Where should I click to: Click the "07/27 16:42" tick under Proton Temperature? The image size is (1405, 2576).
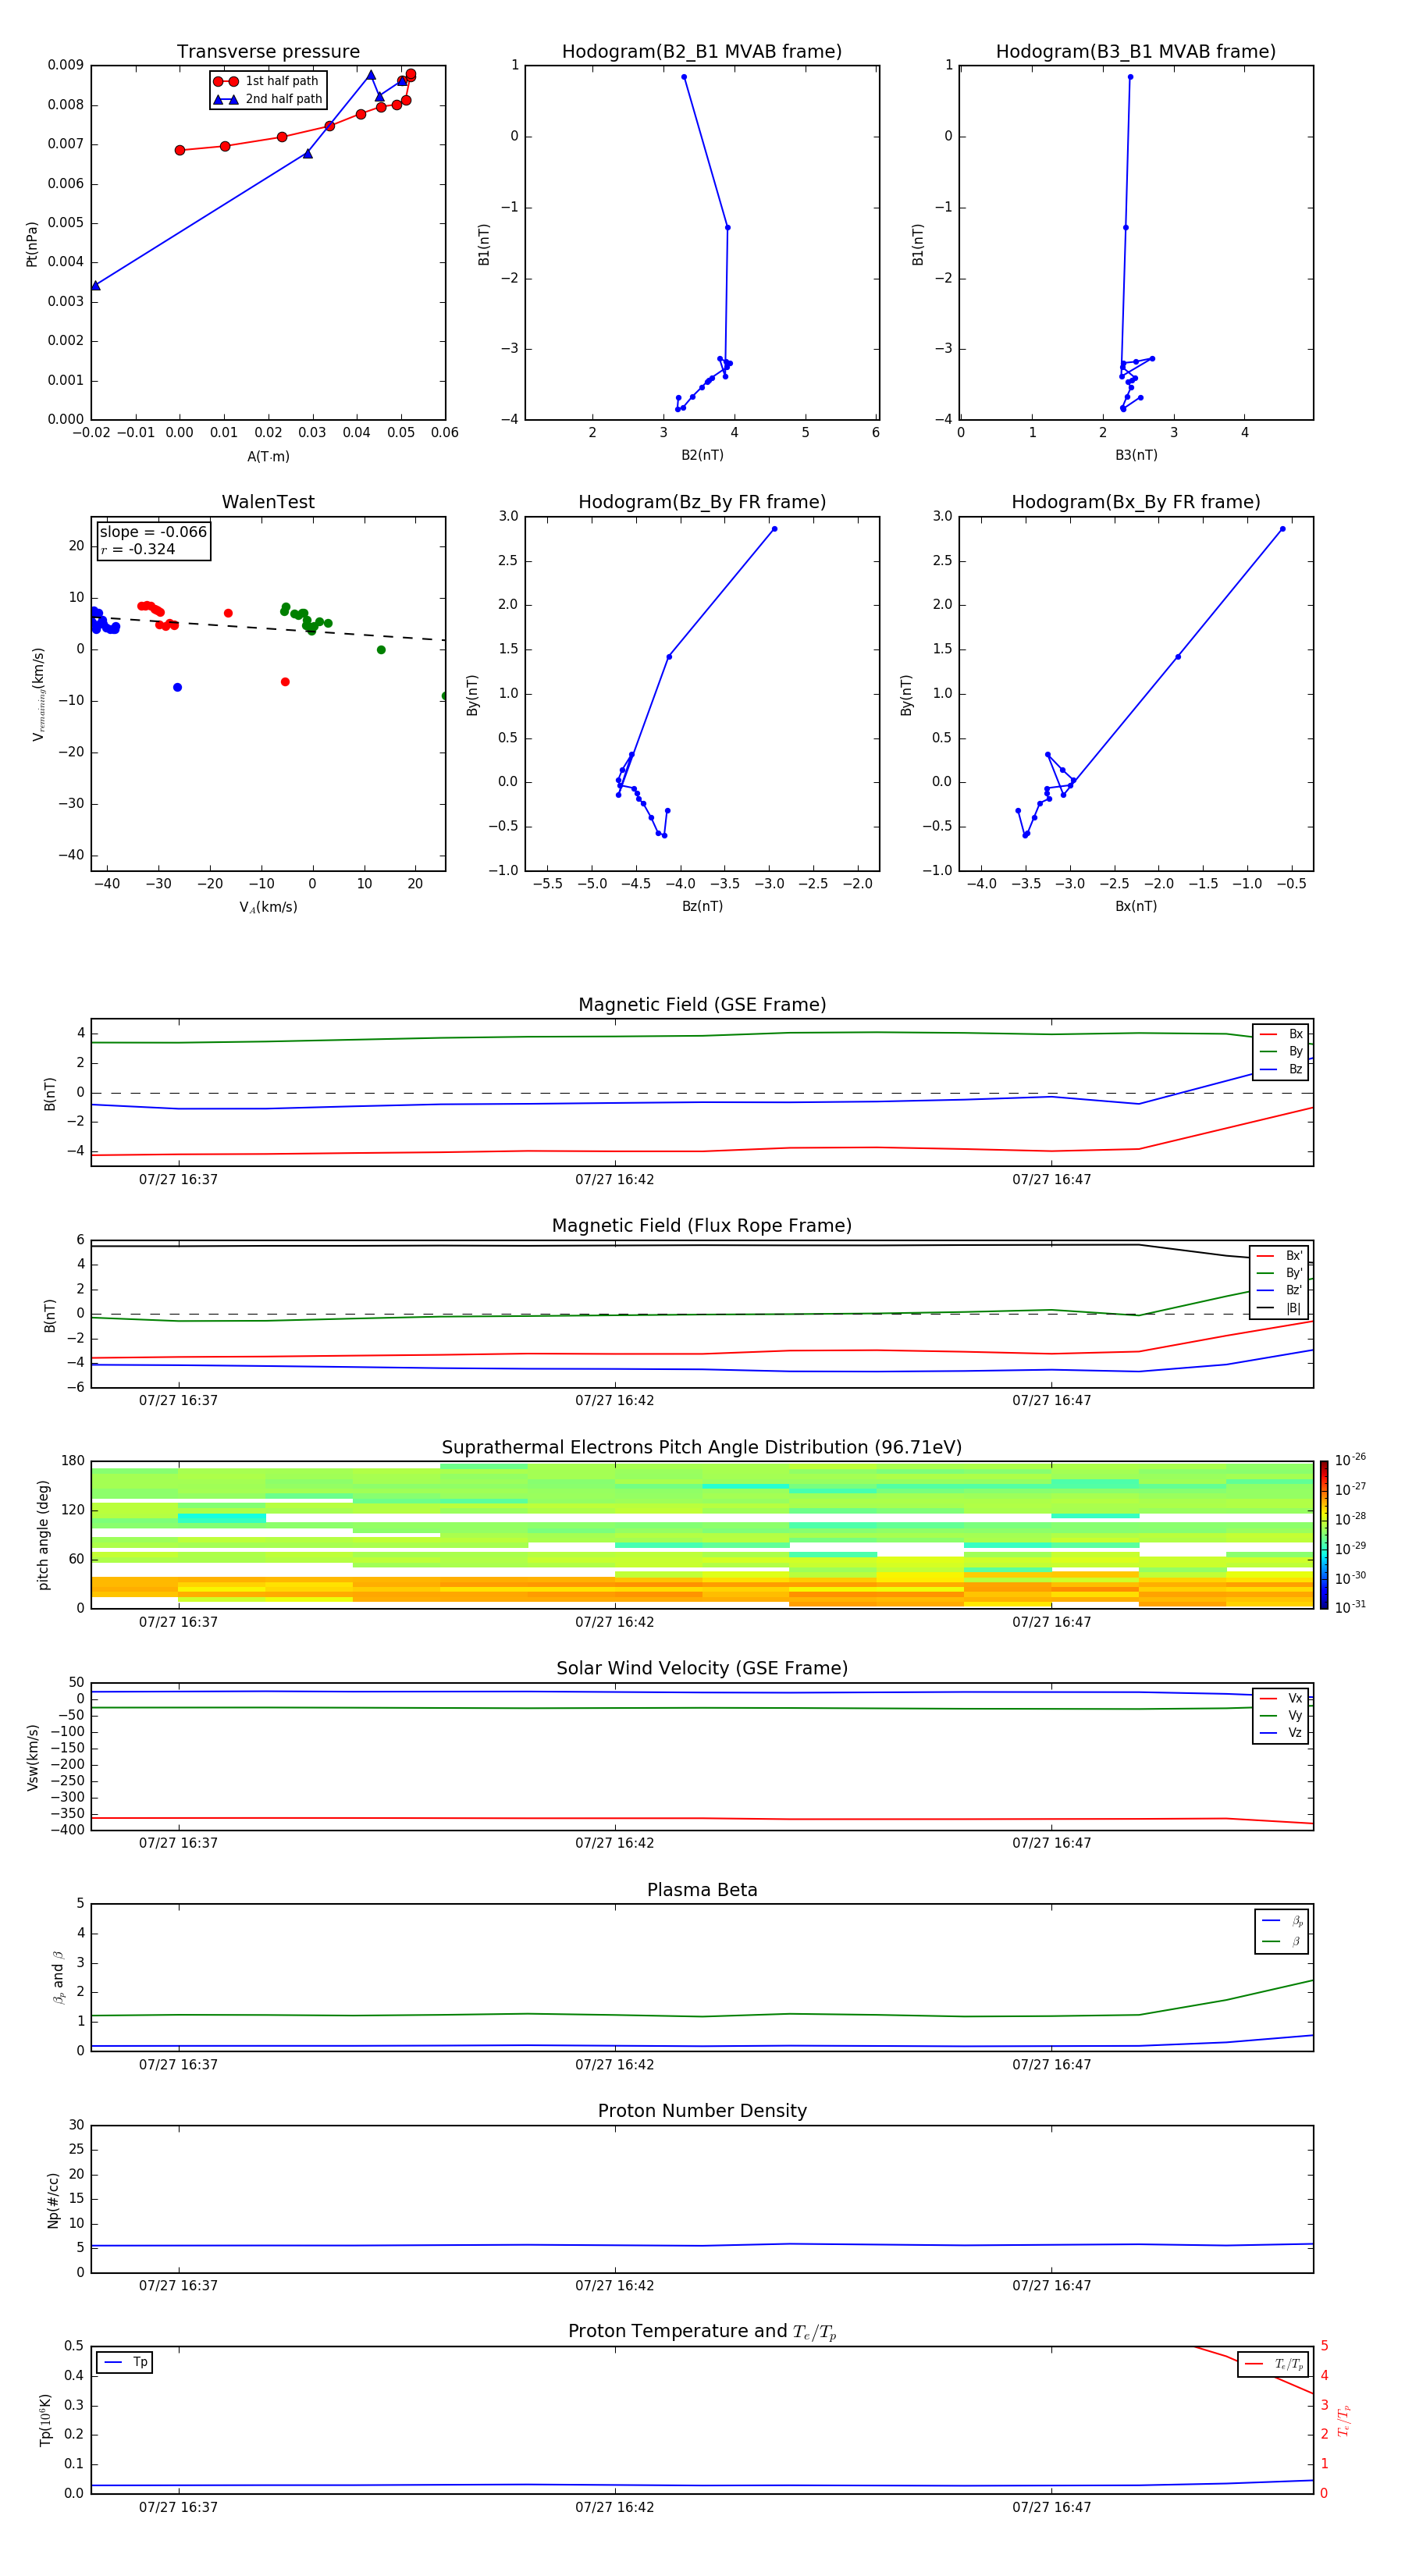(614, 2507)
